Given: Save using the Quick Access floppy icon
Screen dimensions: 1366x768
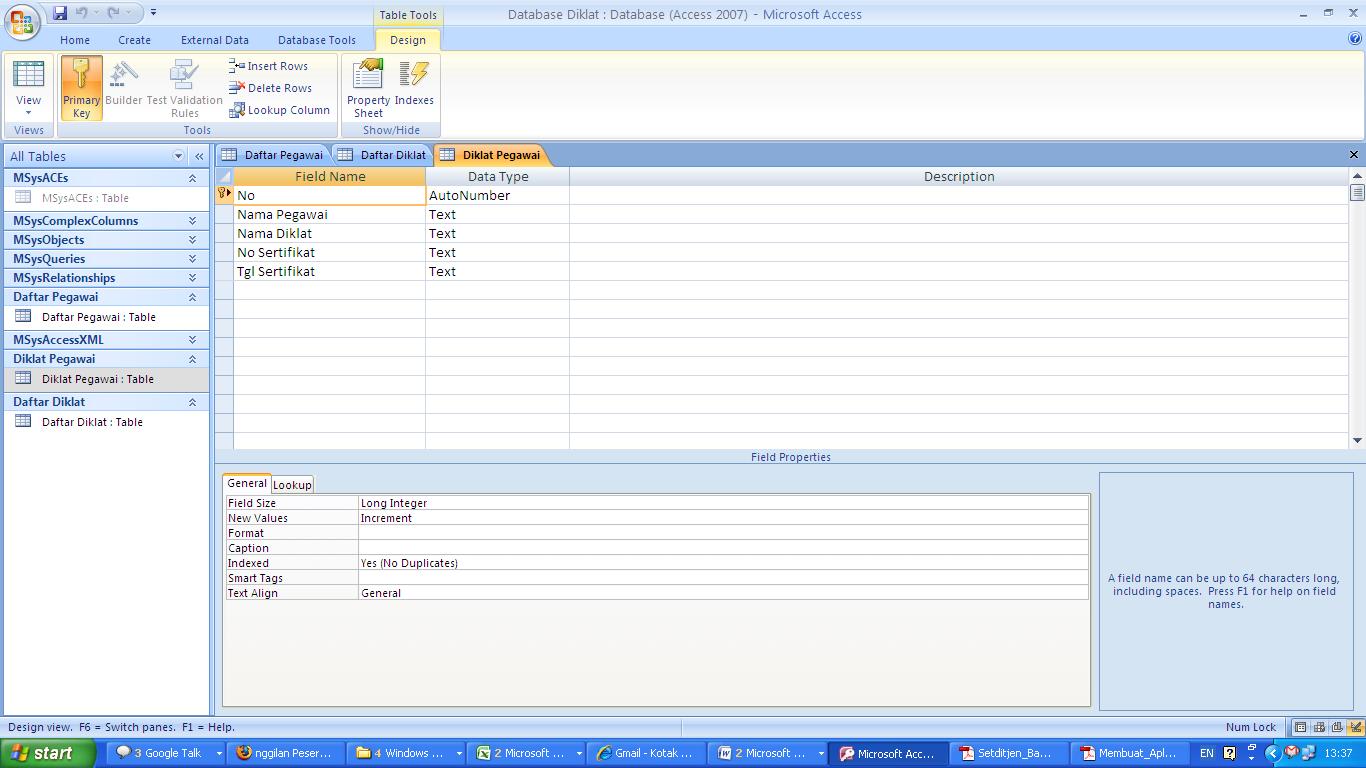Looking at the screenshot, I should point(60,13).
